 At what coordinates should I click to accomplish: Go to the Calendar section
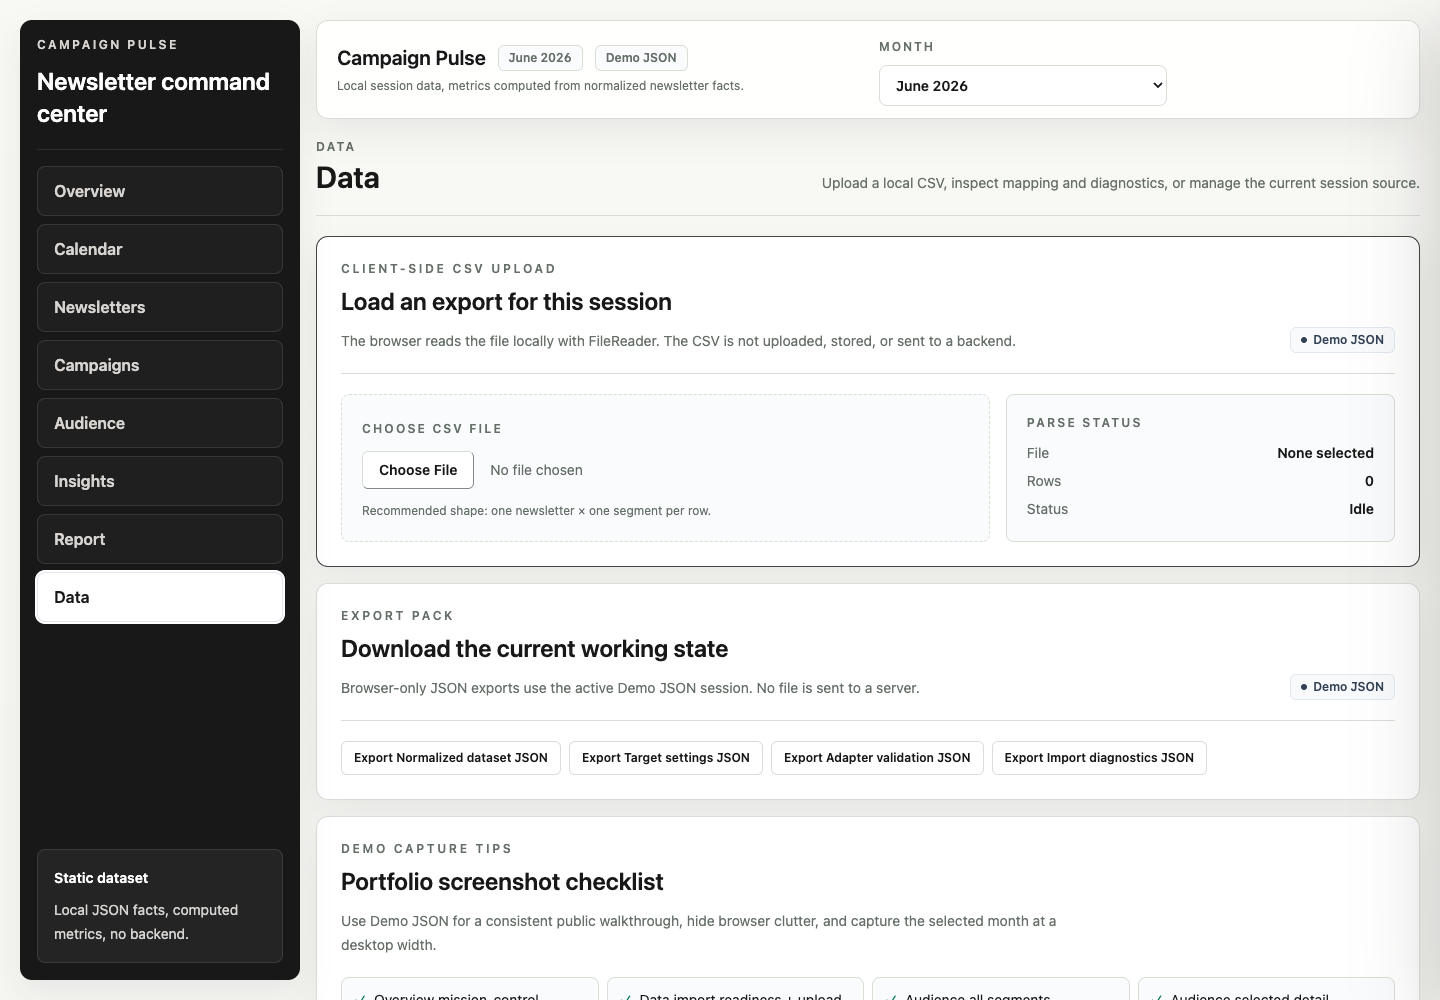coord(160,249)
